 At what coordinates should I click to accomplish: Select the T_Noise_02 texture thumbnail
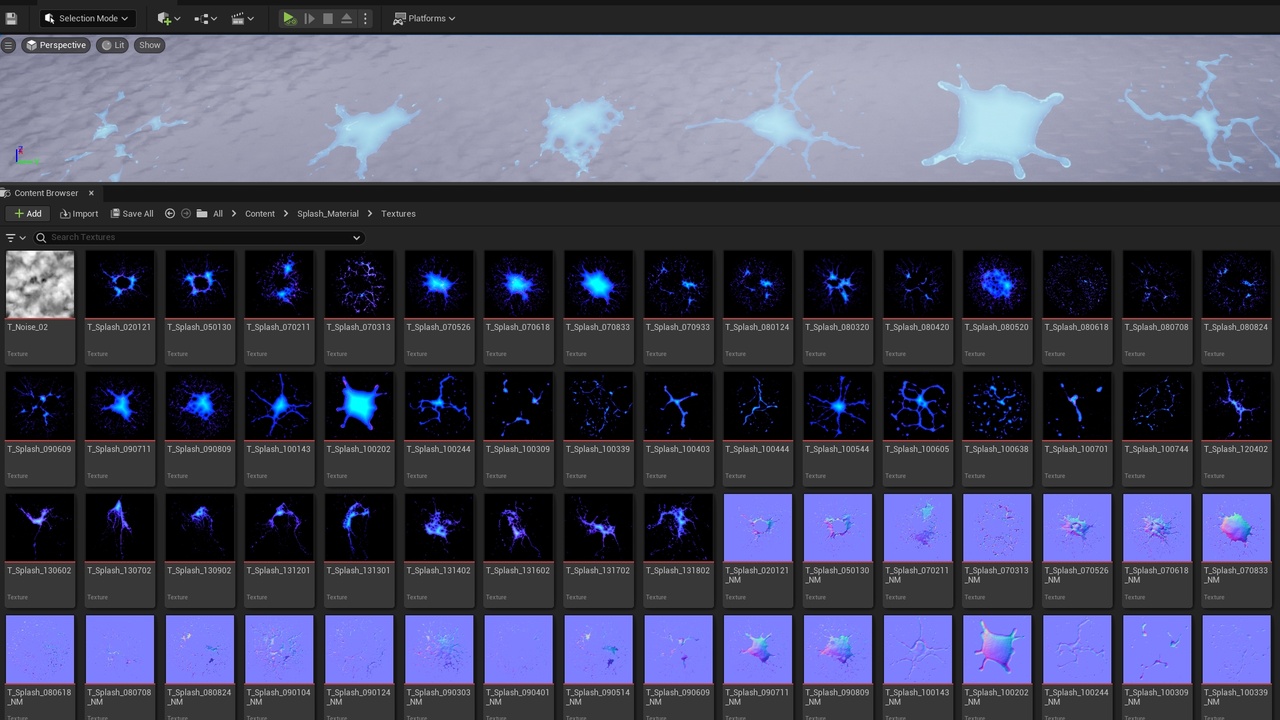pos(40,284)
